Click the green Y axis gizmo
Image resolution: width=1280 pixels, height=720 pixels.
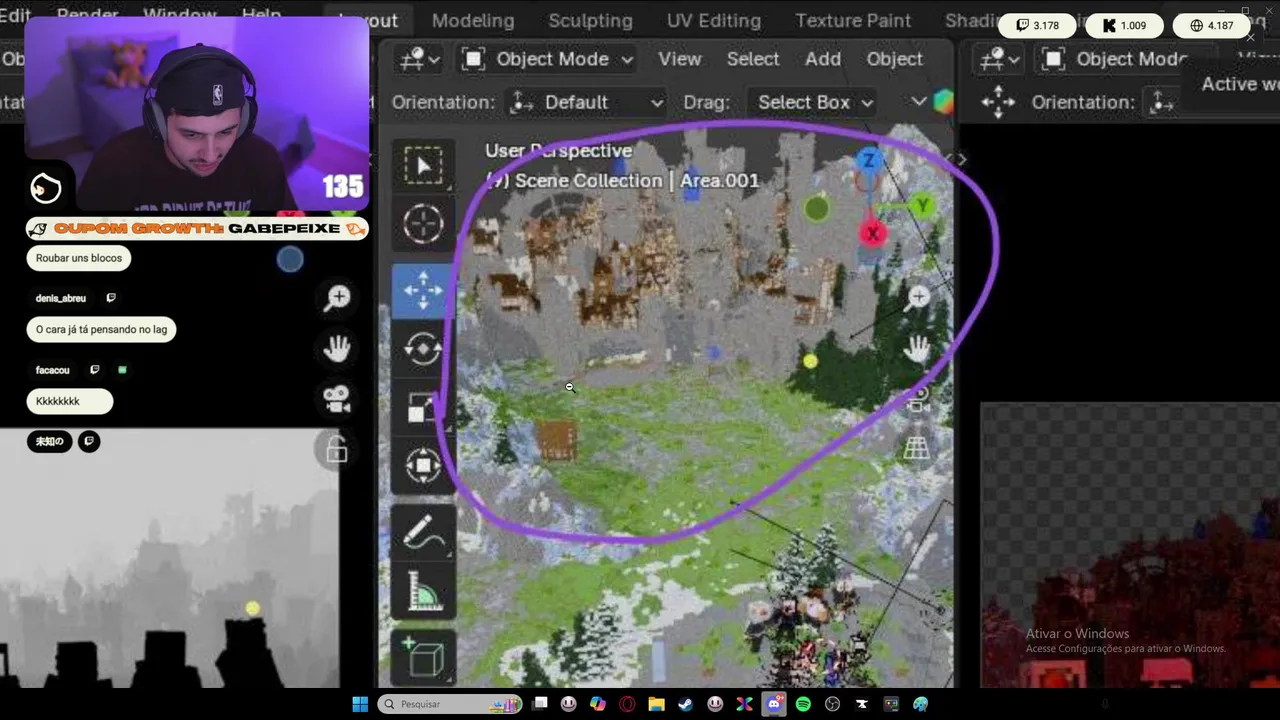pyautogui.click(x=921, y=206)
